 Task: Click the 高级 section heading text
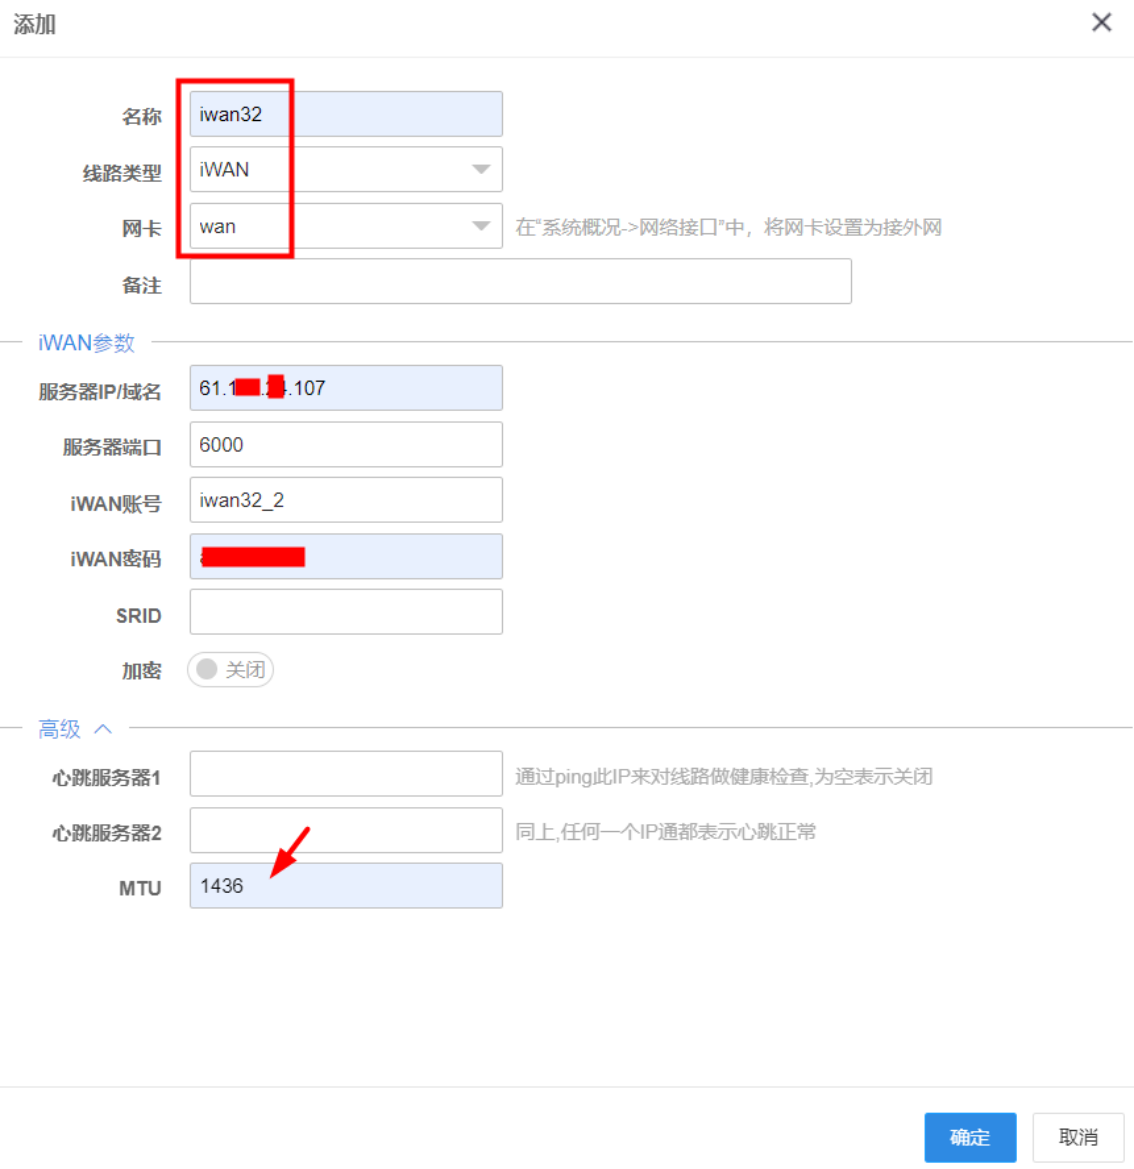click(x=59, y=729)
